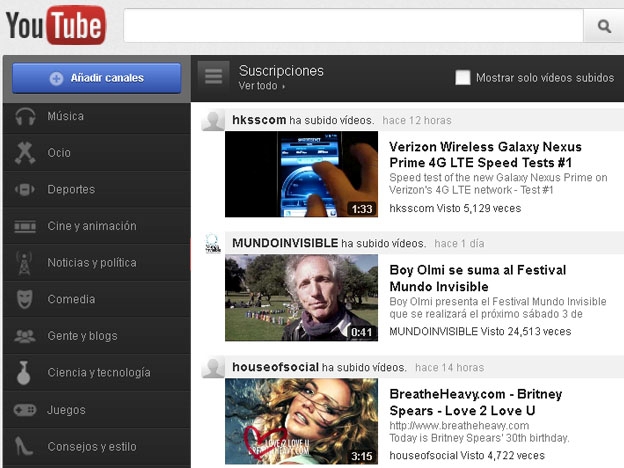Click the Juegos gamepad icon

coord(25,410)
